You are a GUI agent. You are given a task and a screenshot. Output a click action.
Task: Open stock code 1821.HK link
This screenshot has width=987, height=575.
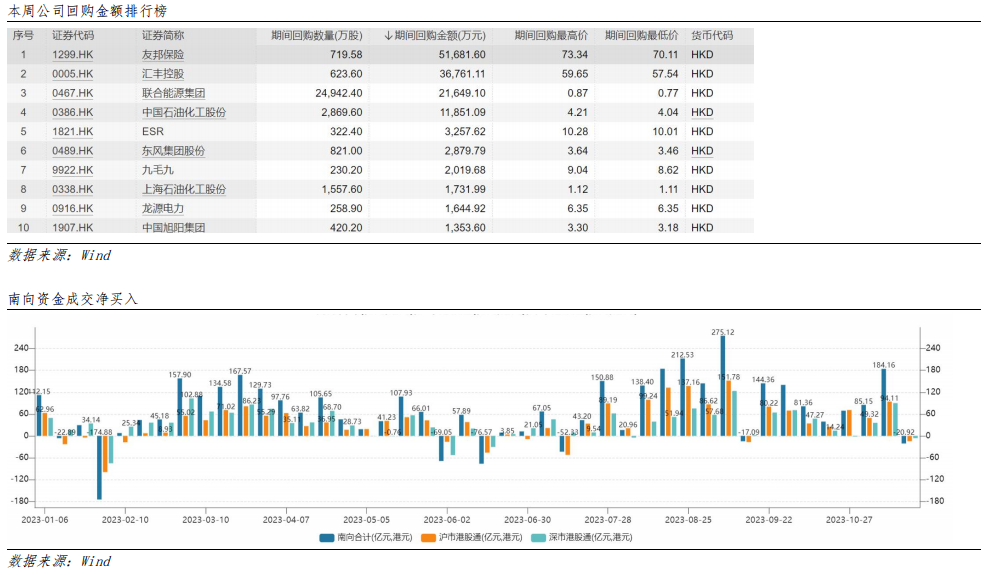click(72, 132)
